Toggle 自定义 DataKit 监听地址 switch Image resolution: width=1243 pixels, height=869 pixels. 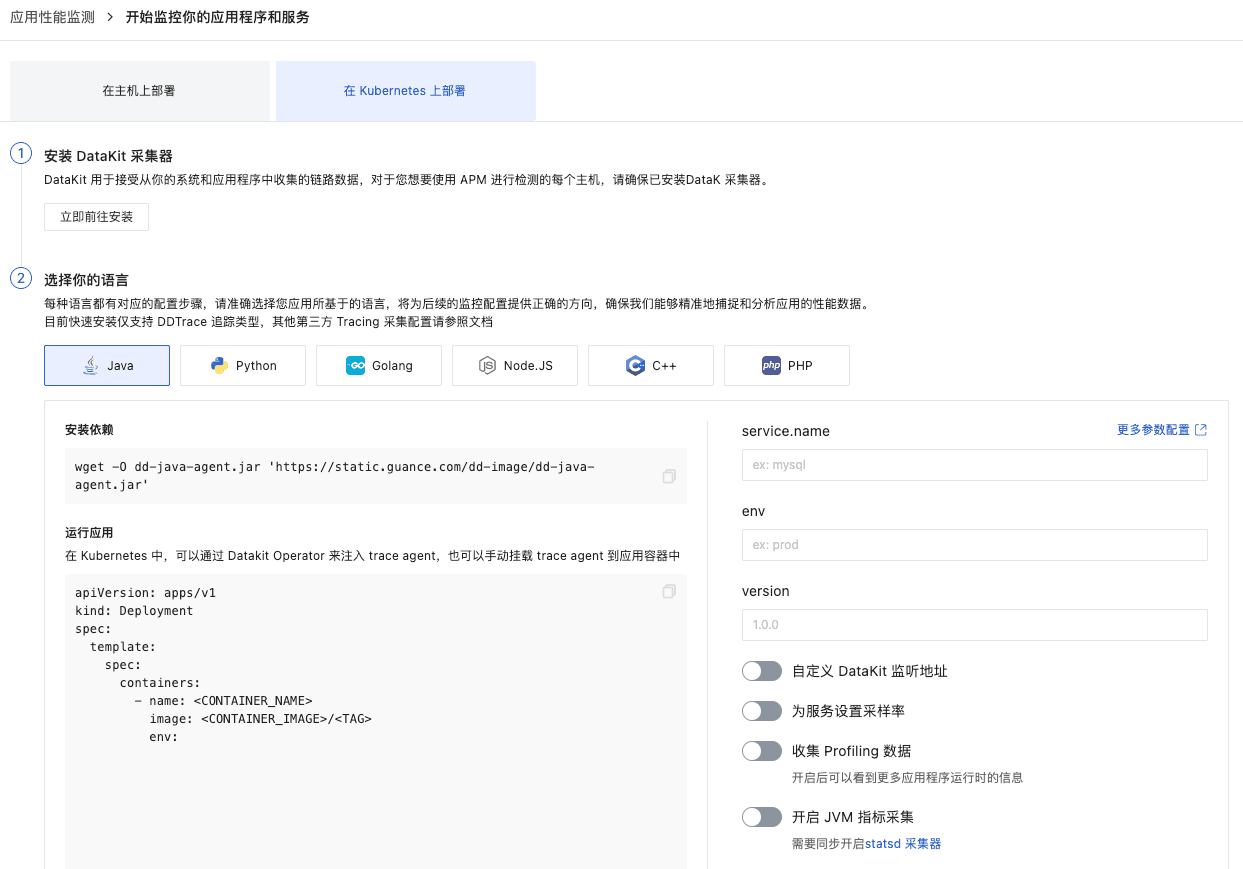762,671
